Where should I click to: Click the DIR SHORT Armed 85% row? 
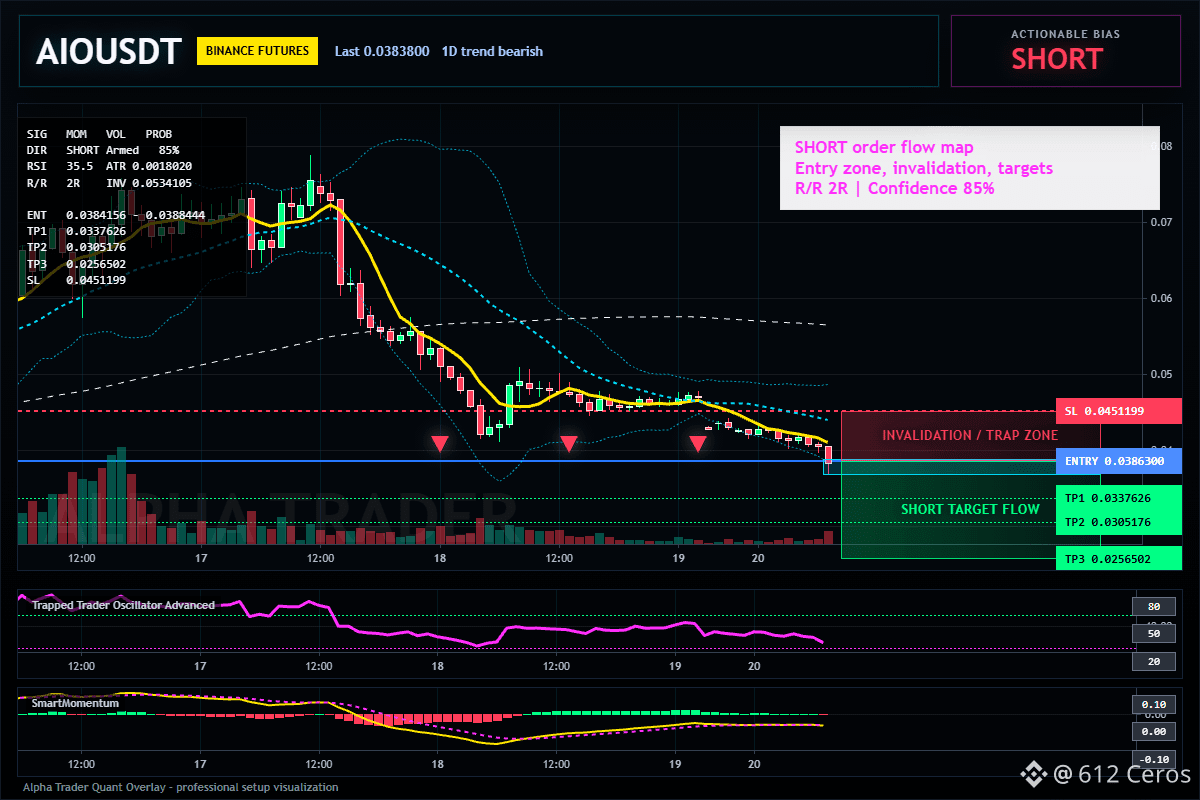[103, 149]
